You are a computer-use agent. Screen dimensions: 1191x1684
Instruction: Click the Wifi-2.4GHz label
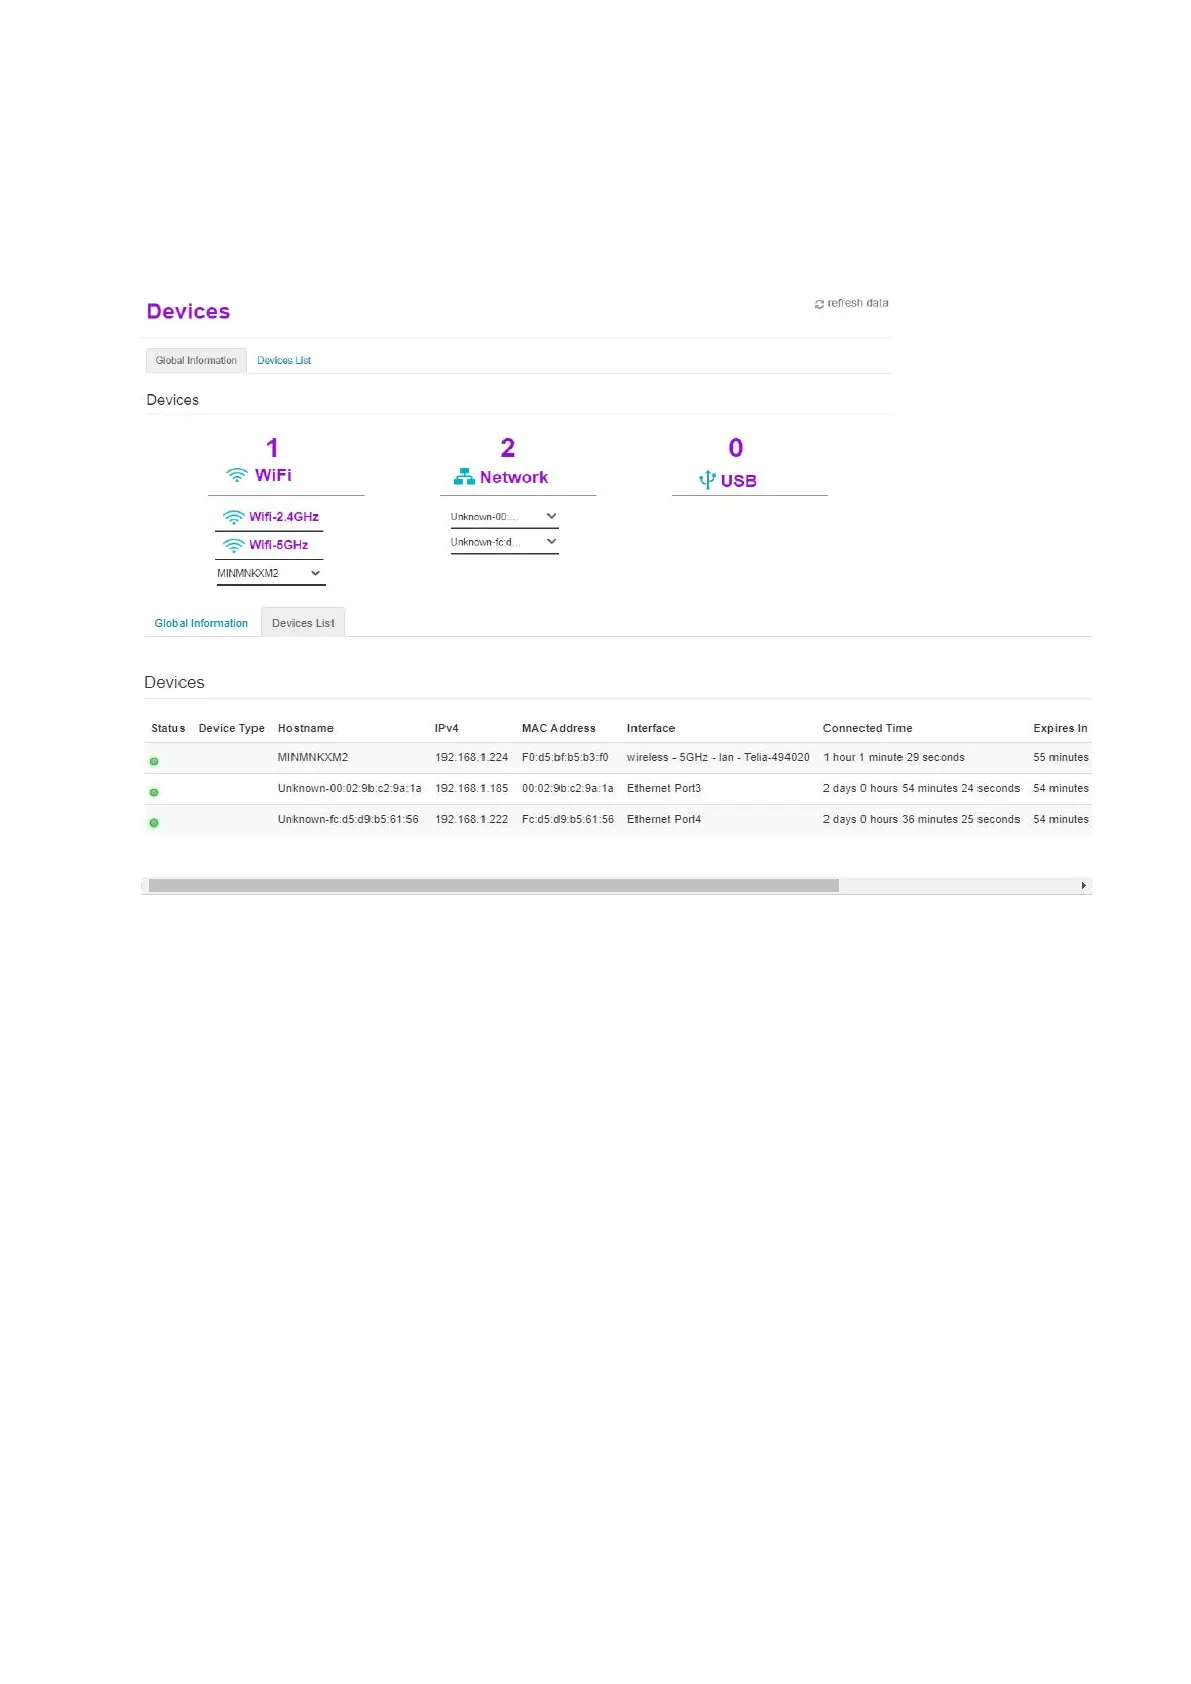click(x=284, y=517)
